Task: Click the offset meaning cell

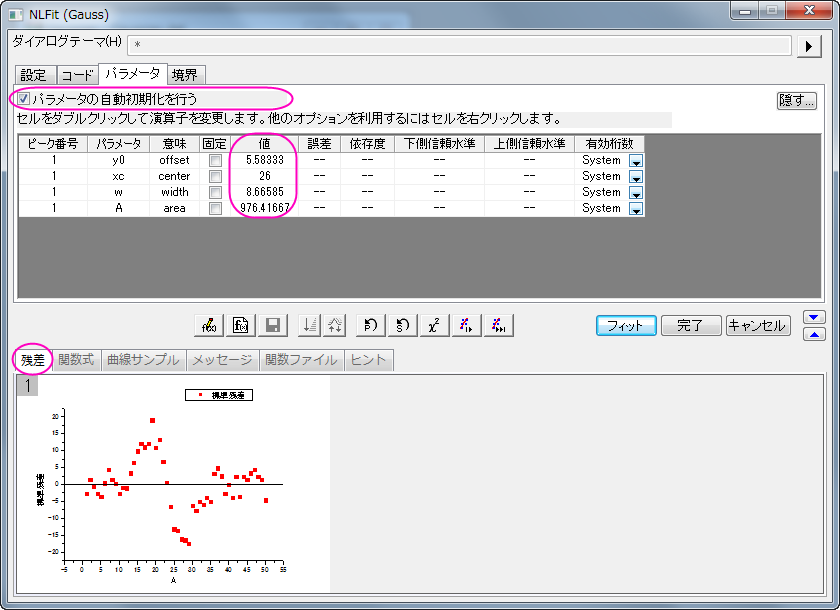Action: point(174,160)
